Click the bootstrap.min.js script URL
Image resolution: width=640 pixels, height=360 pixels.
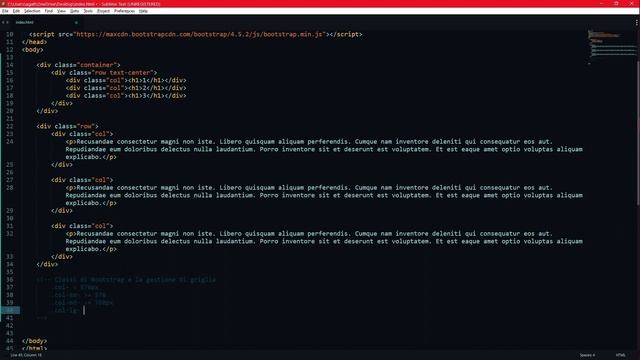point(200,34)
